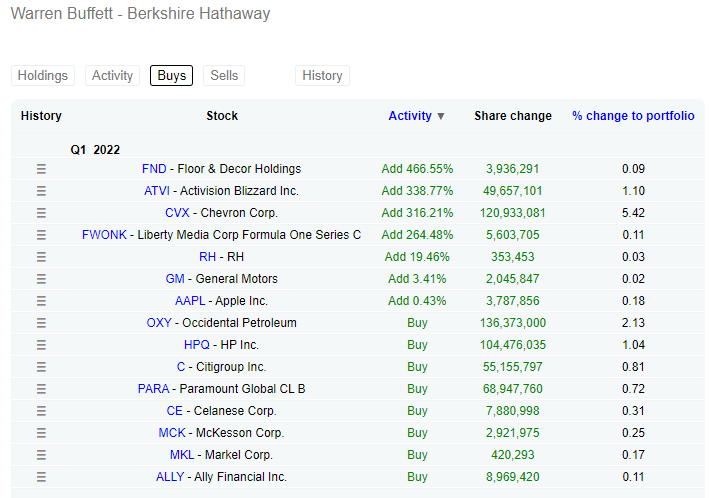Open history icon for GM row

pyautogui.click(x=41, y=279)
